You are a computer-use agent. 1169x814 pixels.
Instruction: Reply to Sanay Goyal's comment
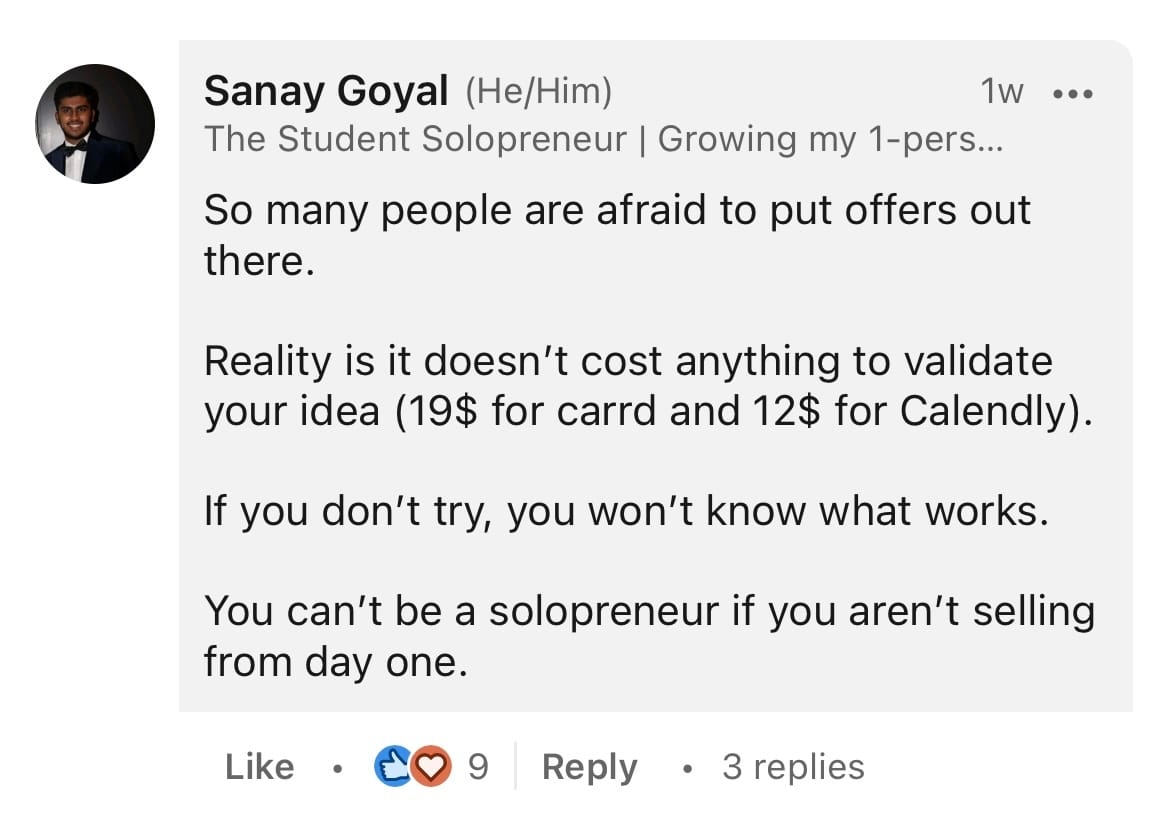pyautogui.click(x=589, y=768)
